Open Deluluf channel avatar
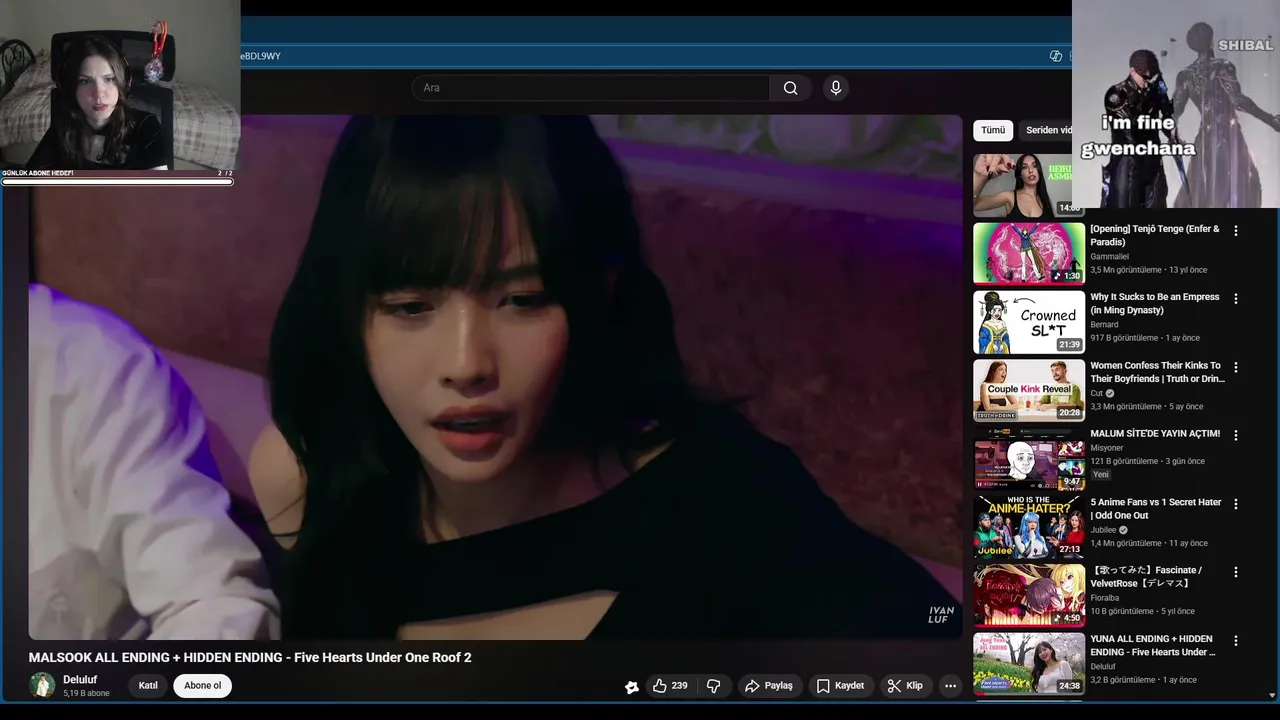1280x720 pixels. [x=42, y=685]
